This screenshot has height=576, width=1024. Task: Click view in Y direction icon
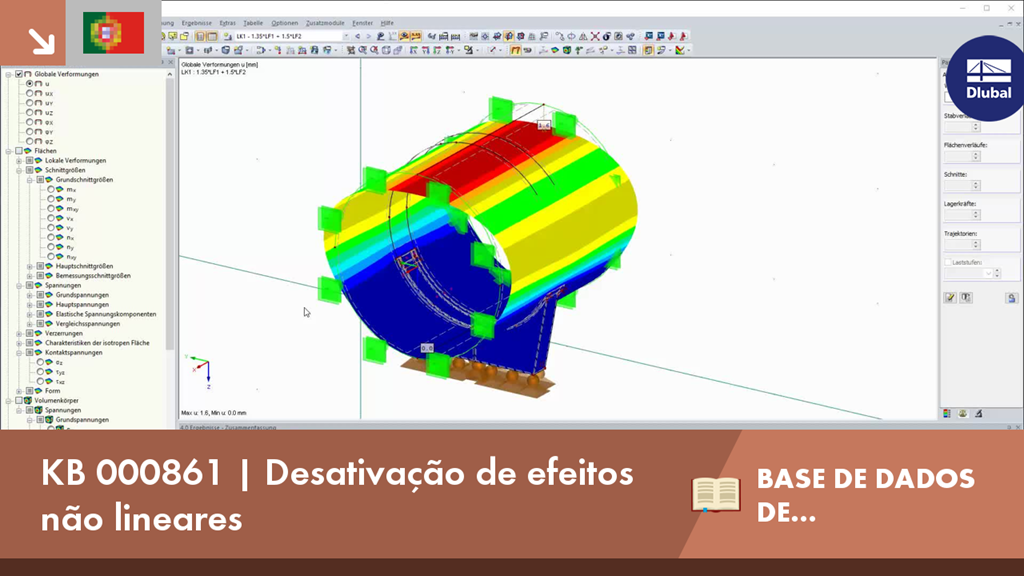click(425, 50)
